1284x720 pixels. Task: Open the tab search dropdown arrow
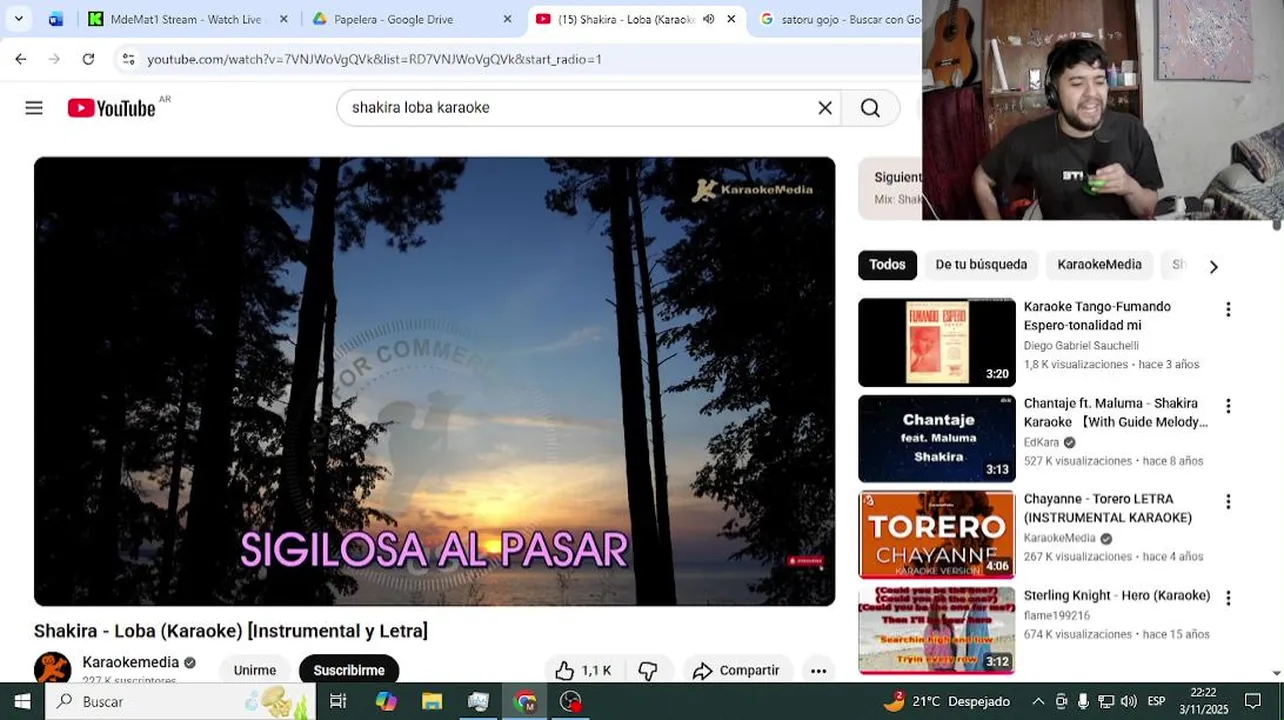pyautogui.click(x=18, y=19)
